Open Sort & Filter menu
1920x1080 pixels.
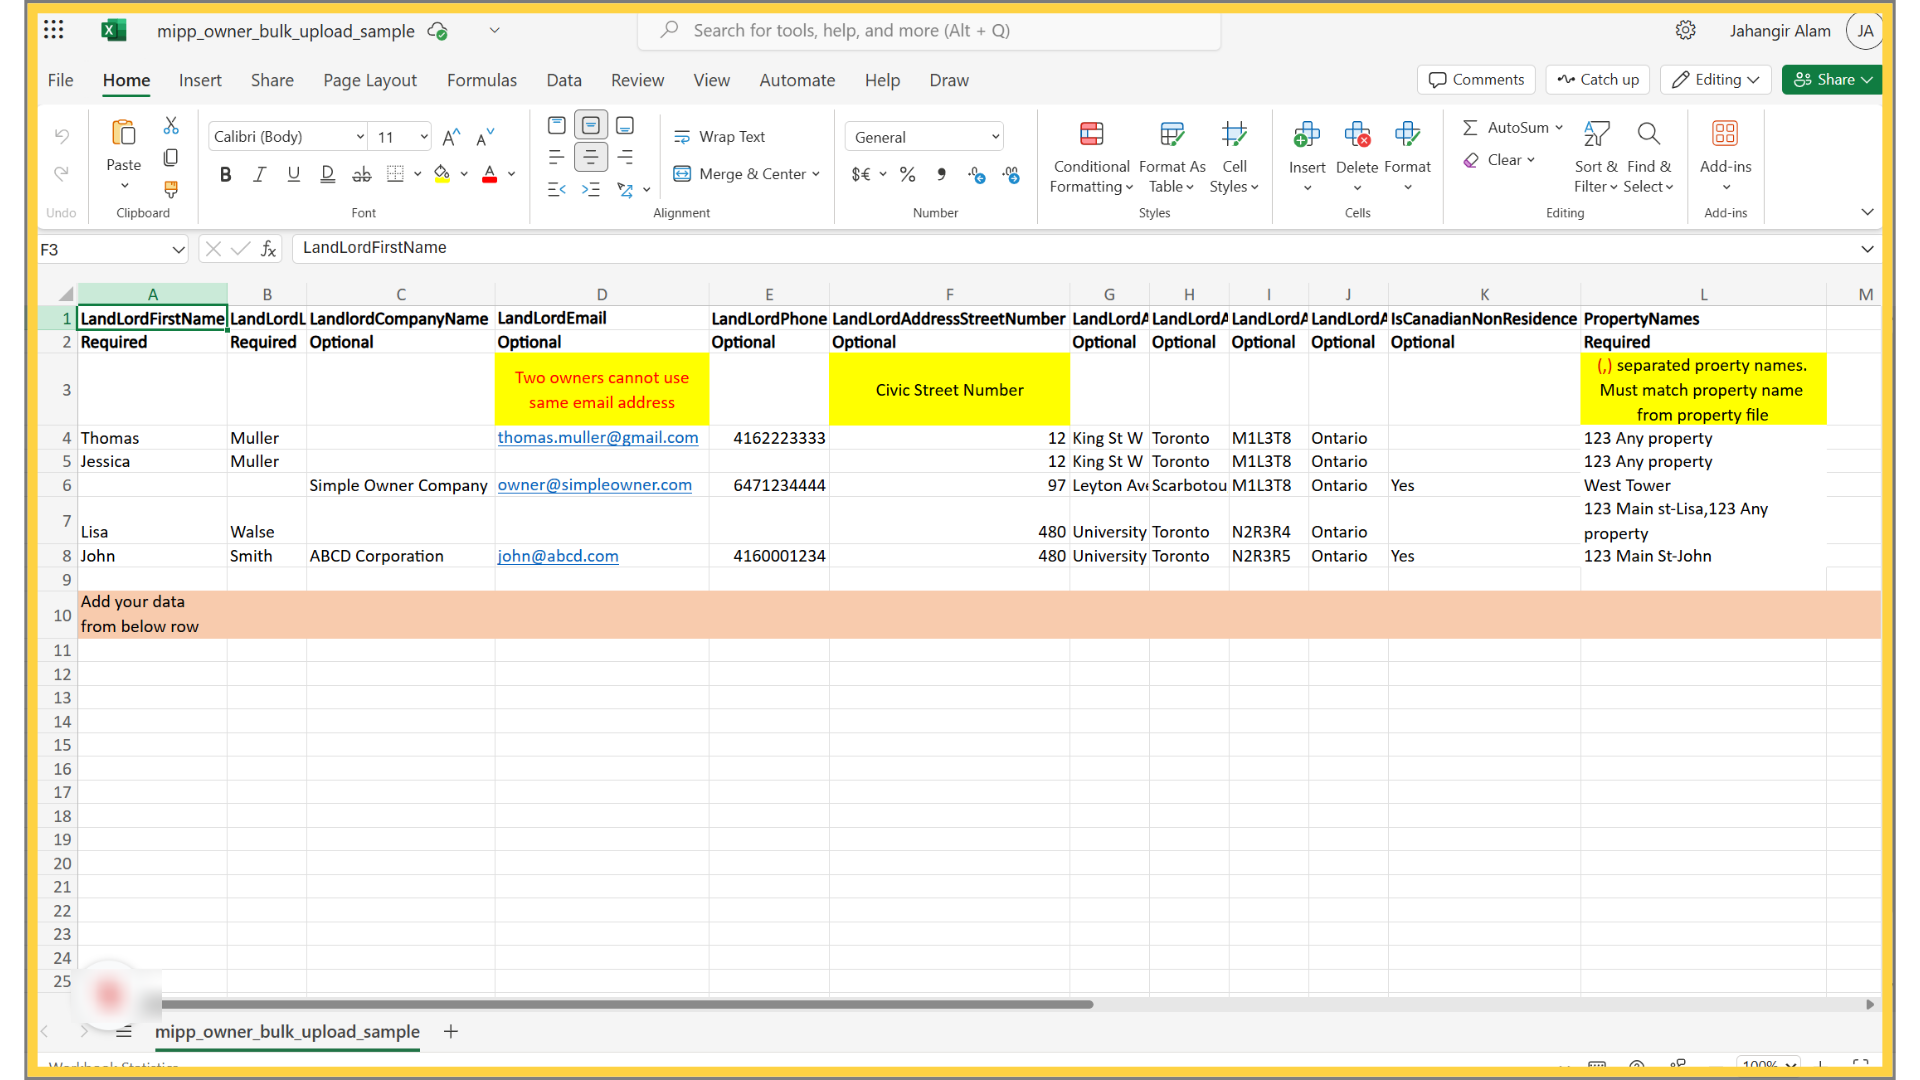click(1596, 157)
